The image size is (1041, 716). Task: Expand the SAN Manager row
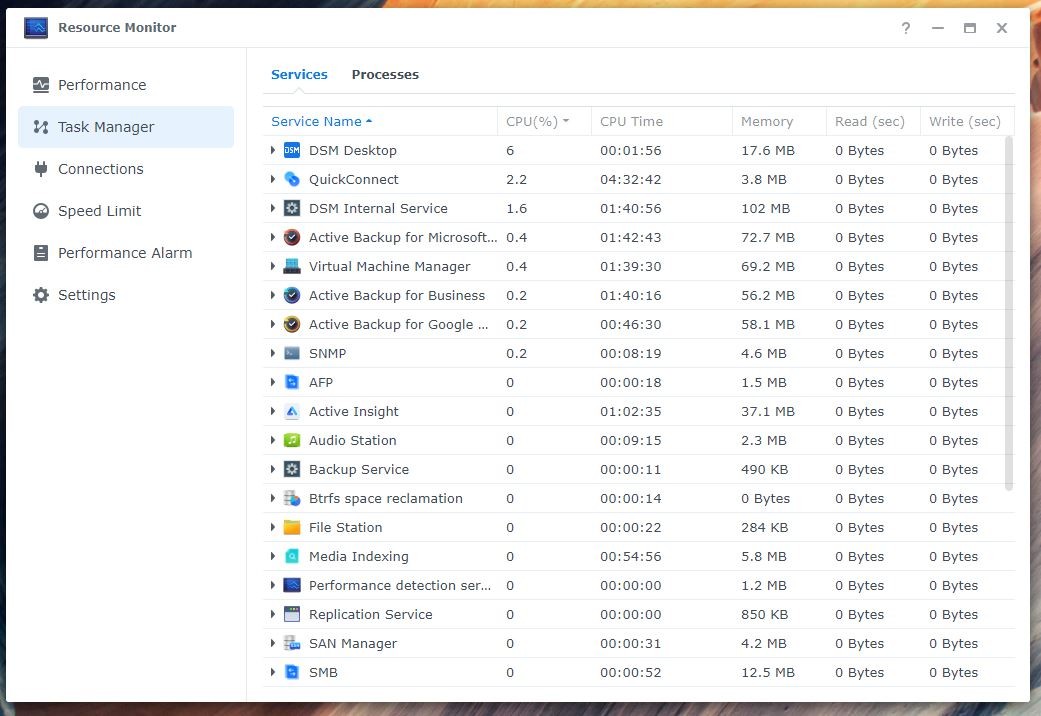[273, 644]
